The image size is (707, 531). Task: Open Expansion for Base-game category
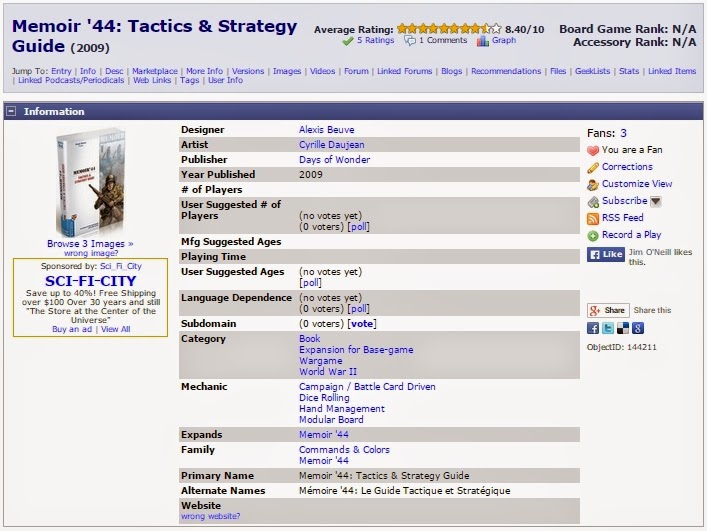(x=356, y=350)
